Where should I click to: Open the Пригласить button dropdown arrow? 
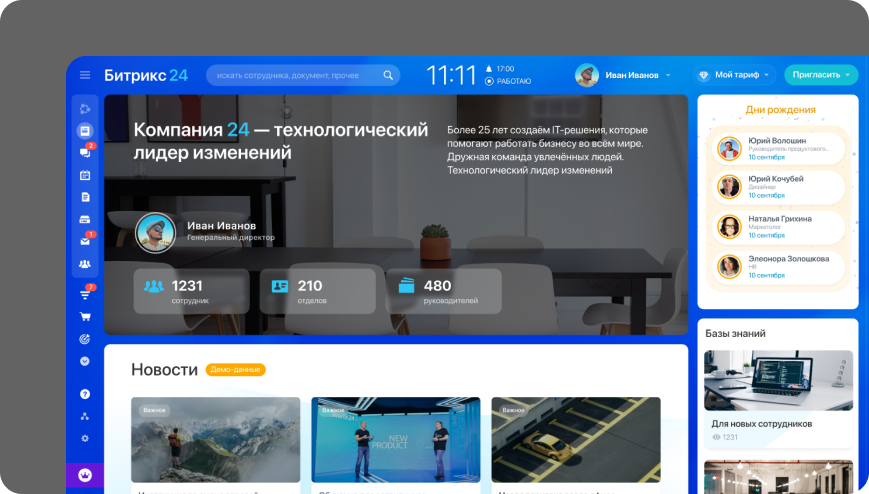coord(848,75)
